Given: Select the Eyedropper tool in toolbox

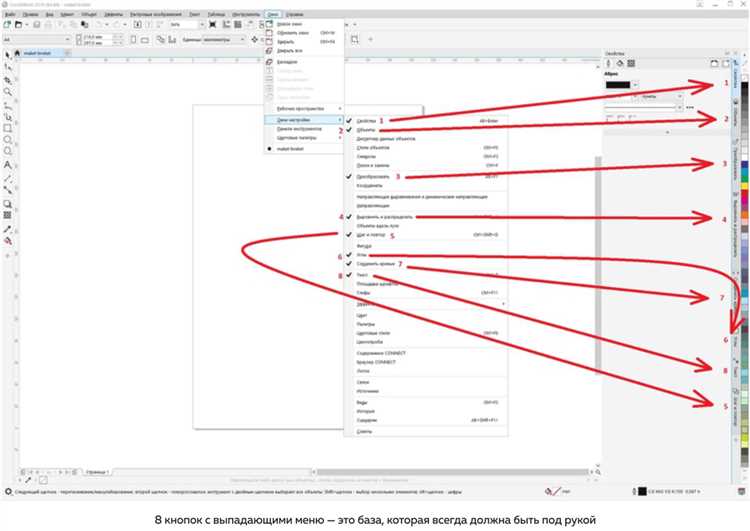Looking at the screenshot, I should tap(8, 227).
